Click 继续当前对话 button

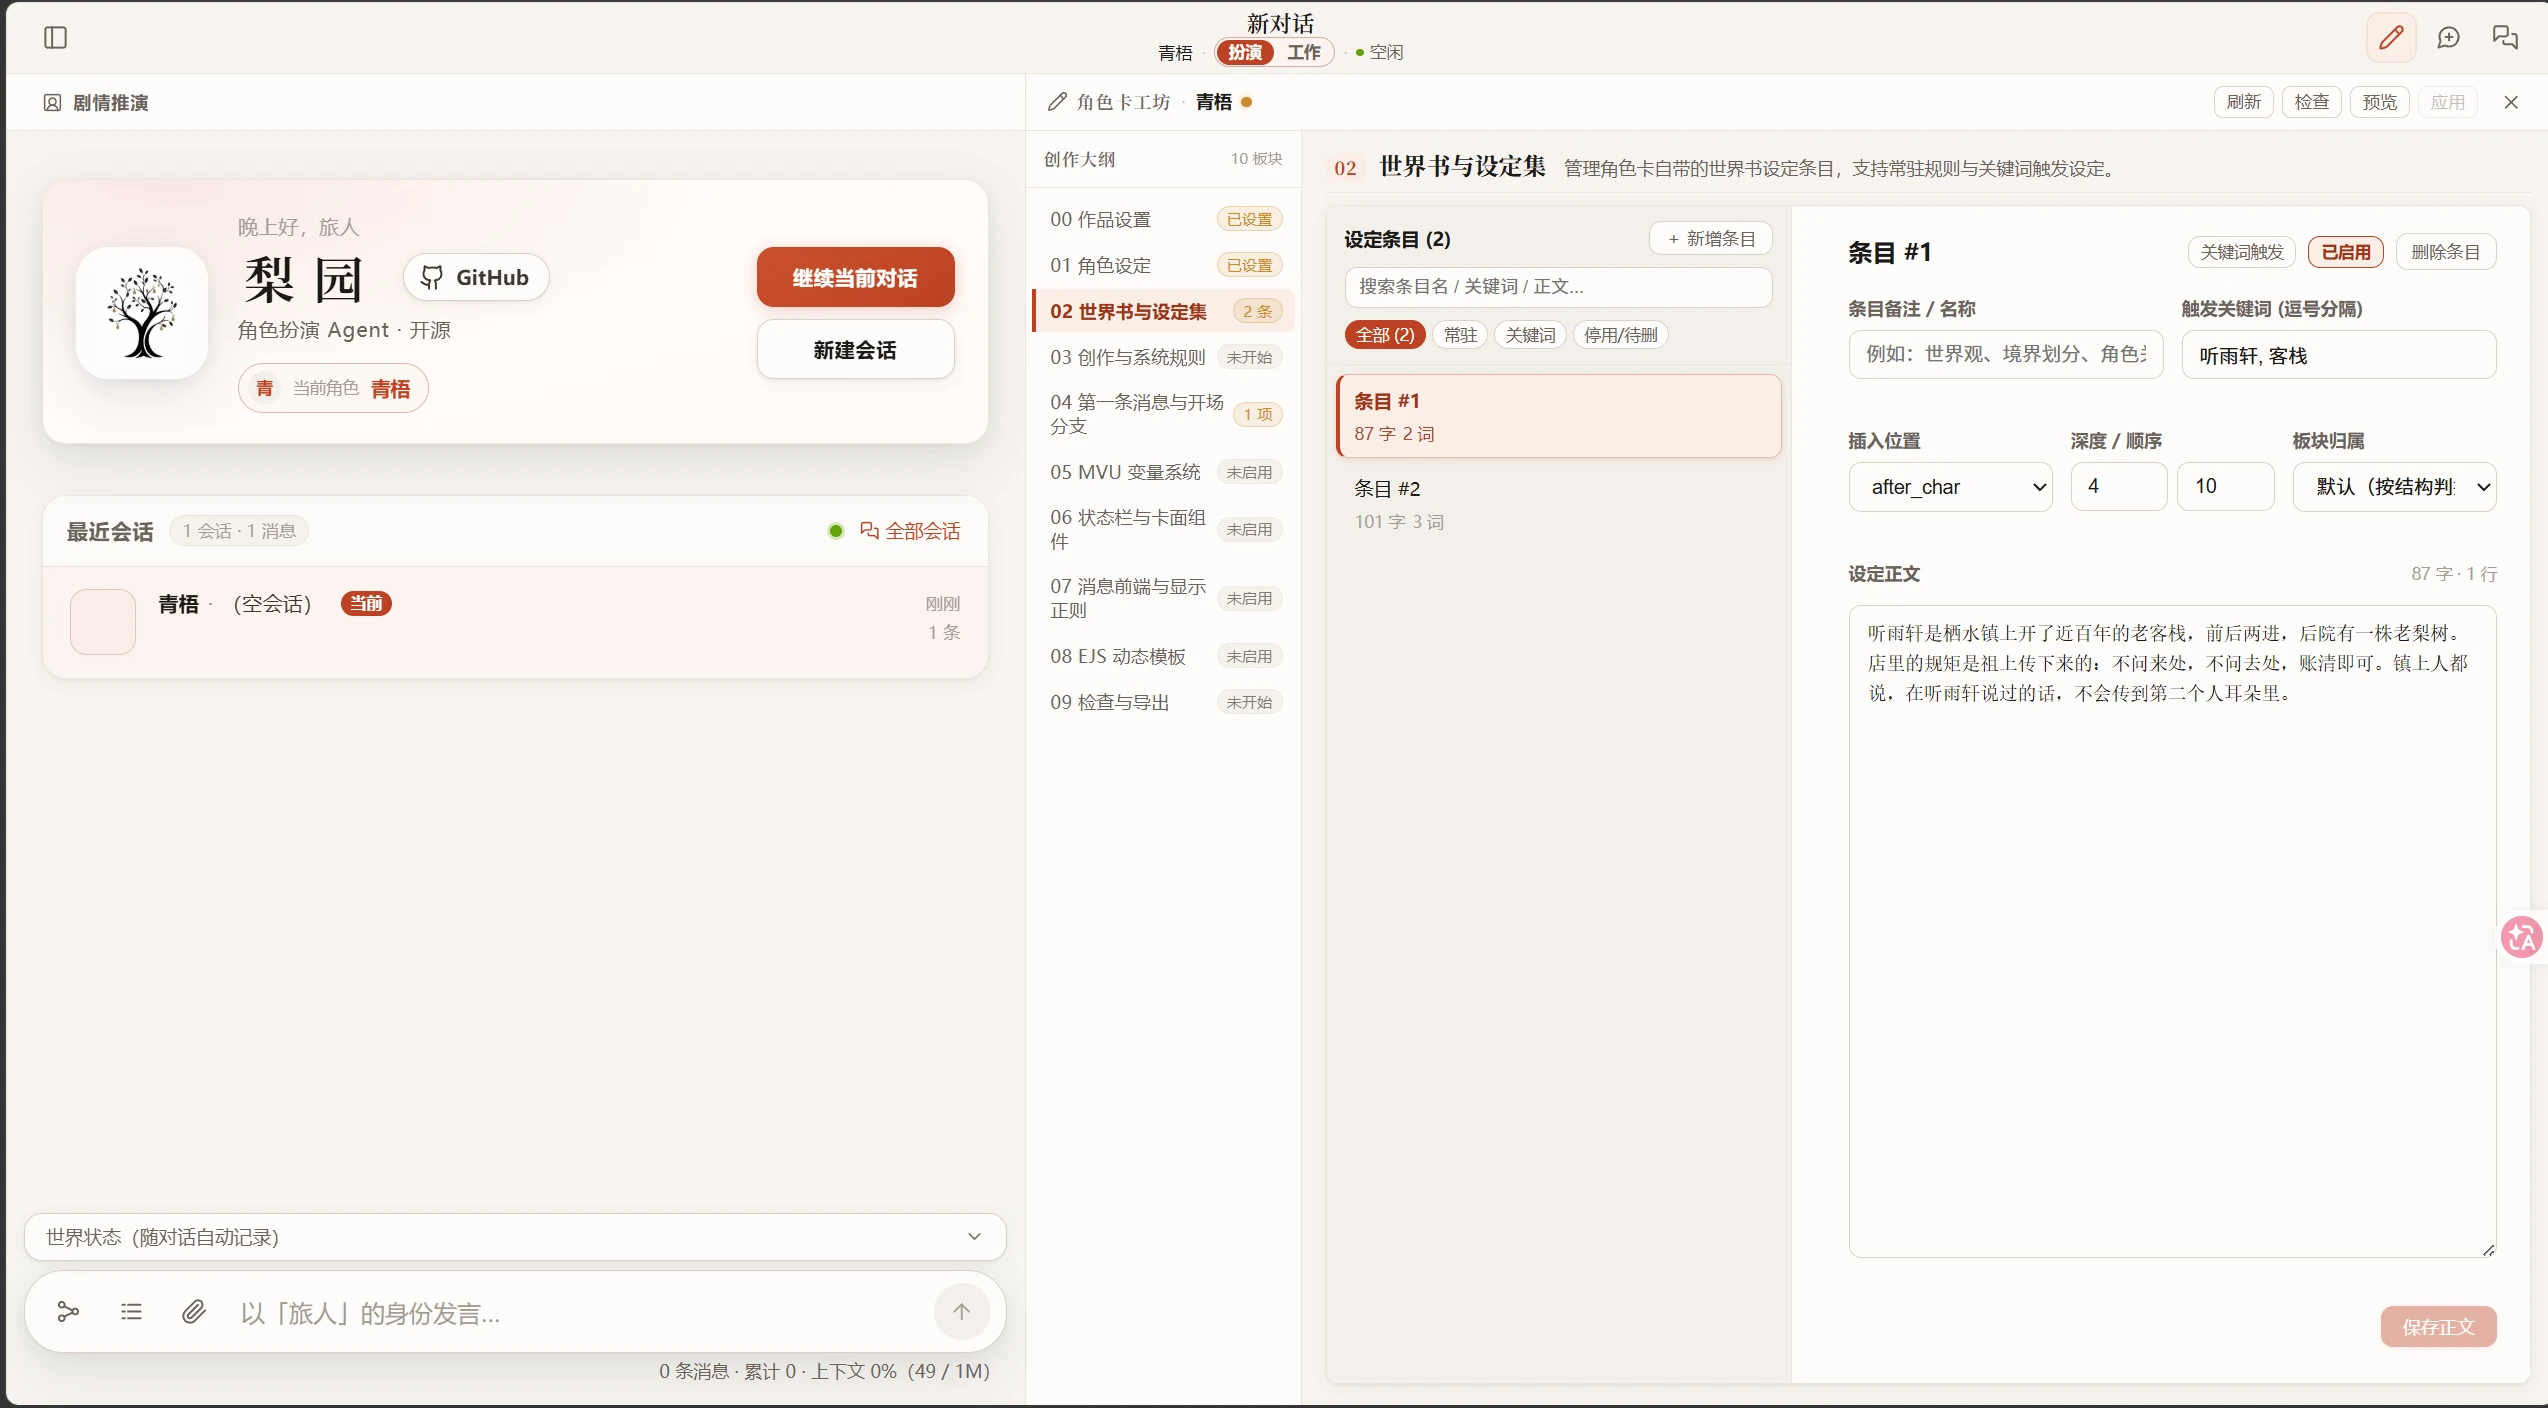click(x=855, y=277)
